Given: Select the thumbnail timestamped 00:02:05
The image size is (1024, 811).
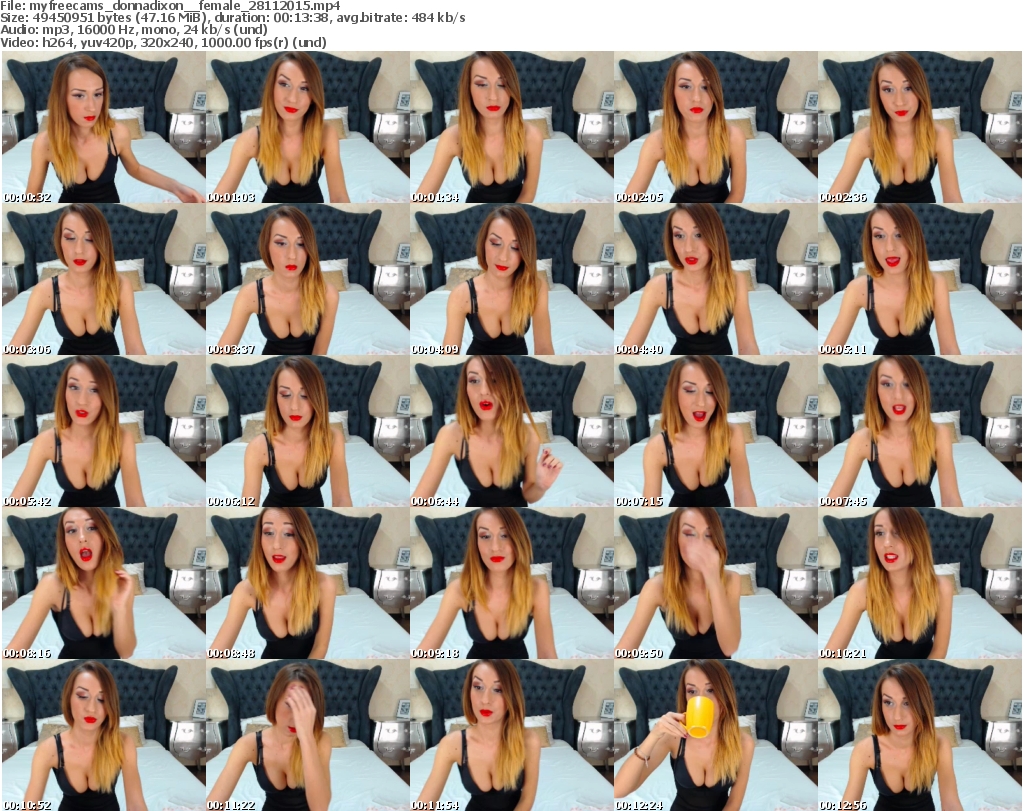Looking at the screenshot, I should [x=716, y=127].
